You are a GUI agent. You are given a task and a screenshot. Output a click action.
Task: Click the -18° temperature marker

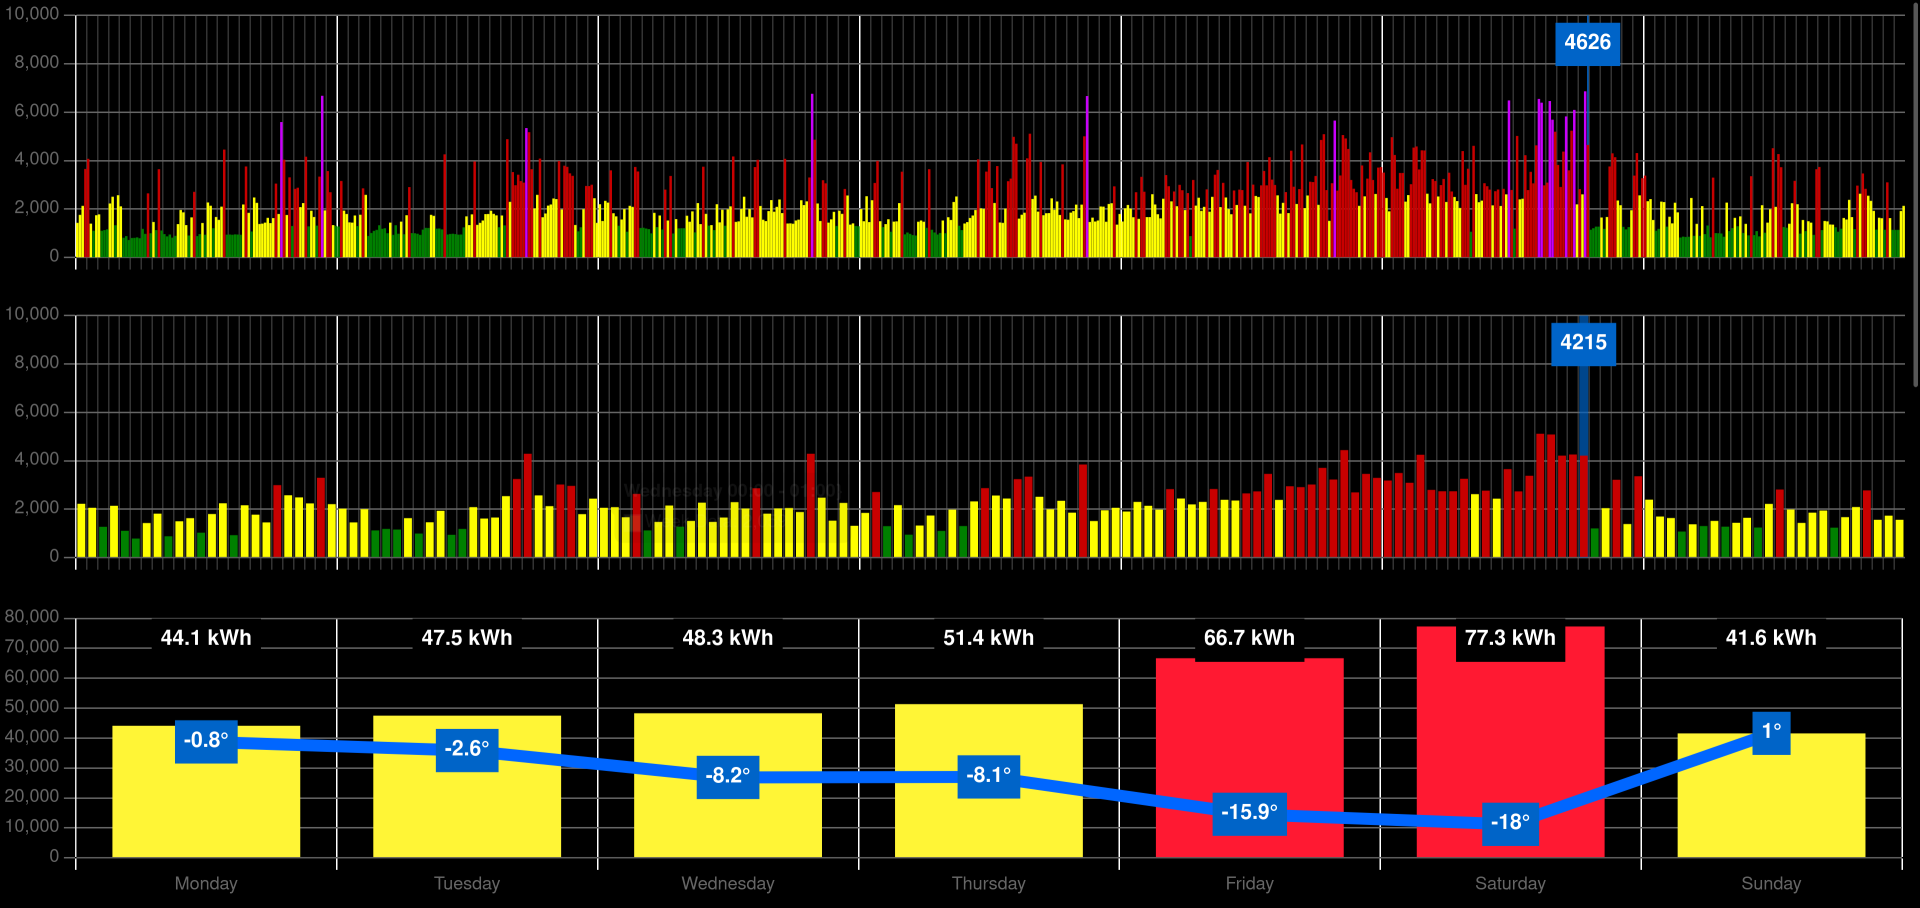(1510, 824)
